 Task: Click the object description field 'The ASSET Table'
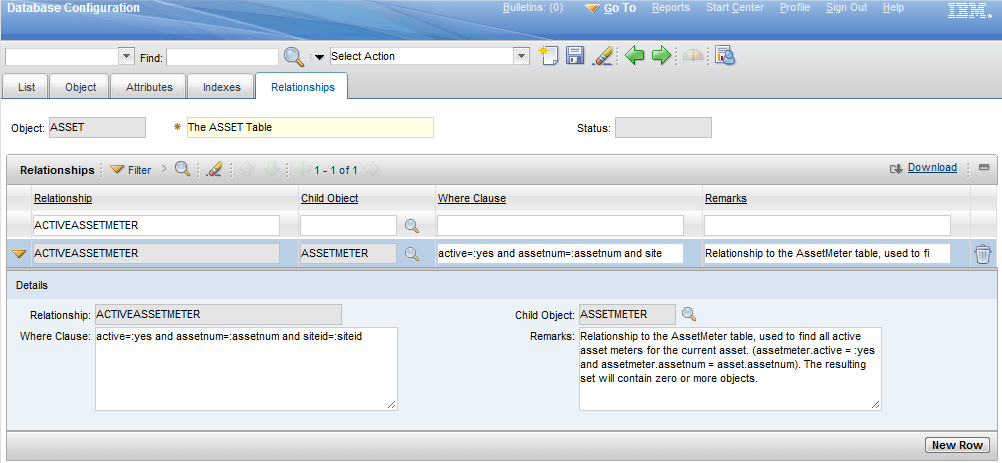(310, 128)
